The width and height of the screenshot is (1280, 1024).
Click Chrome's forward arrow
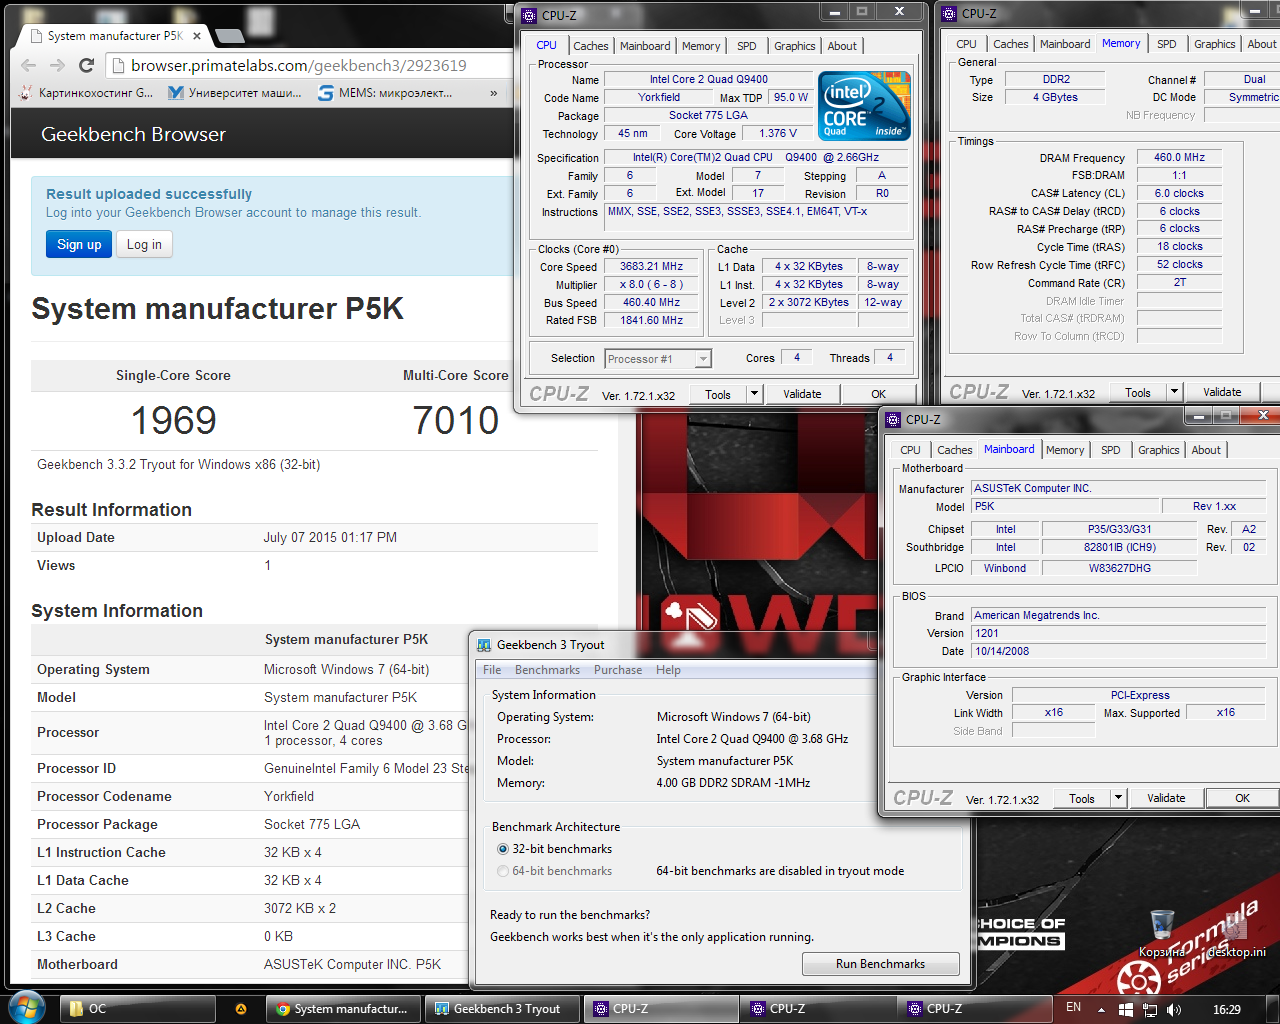(x=58, y=65)
